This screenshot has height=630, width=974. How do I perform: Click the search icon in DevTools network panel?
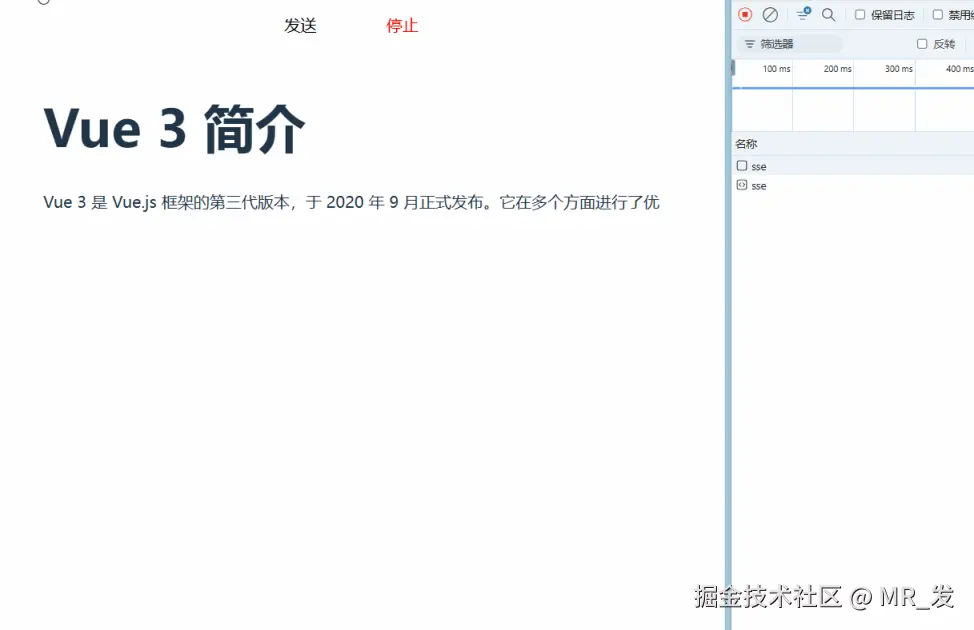[828, 14]
